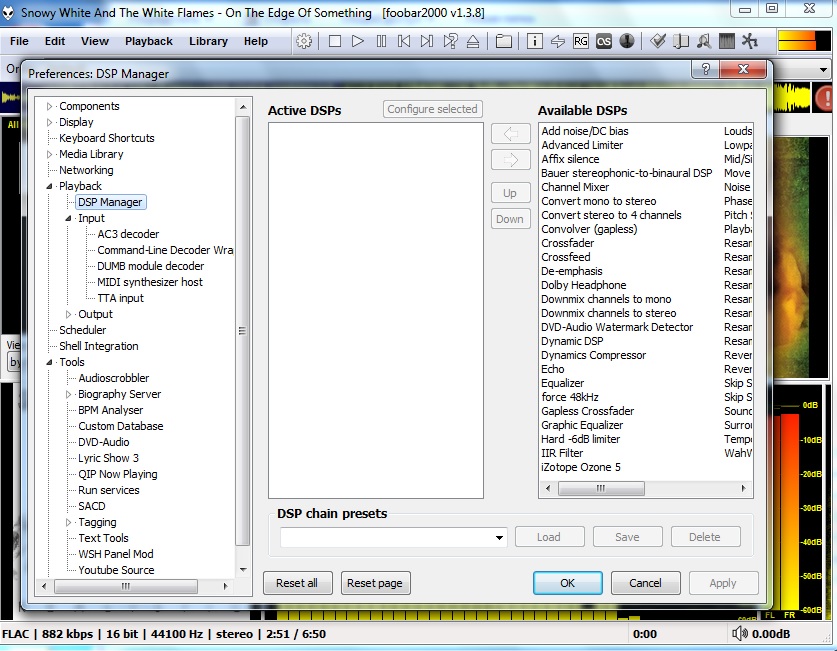Click the branching tree toolbar icon
Image resolution: width=837 pixels, height=651 pixels.
tap(749, 41)
